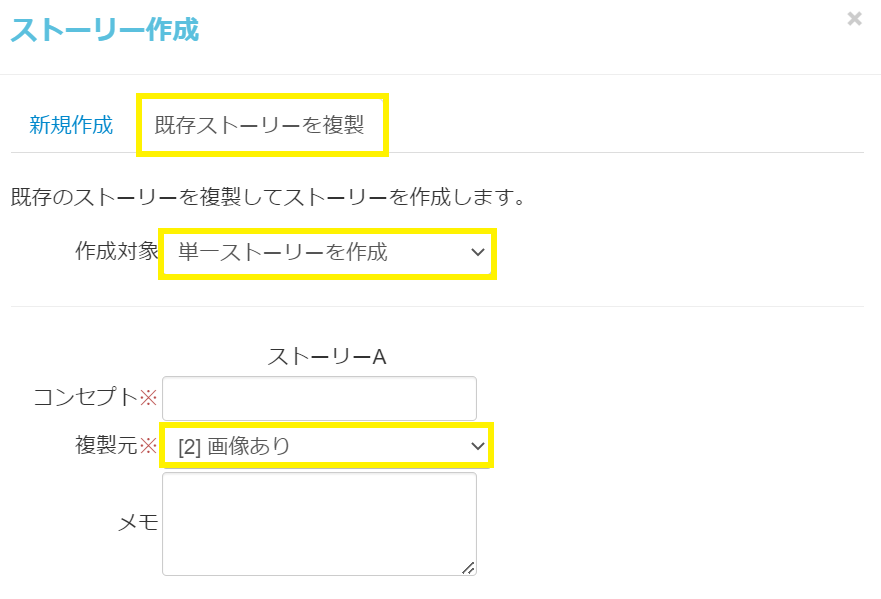Screen dimensions: 881x599
Task: Click the メモ textarea resize handle
Action: tap(468, 567)
